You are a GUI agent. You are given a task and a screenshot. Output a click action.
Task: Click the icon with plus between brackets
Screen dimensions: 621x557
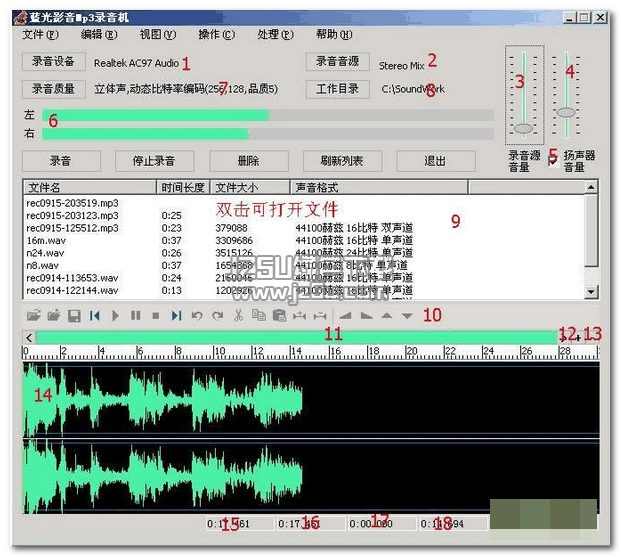tap(299, 316)
